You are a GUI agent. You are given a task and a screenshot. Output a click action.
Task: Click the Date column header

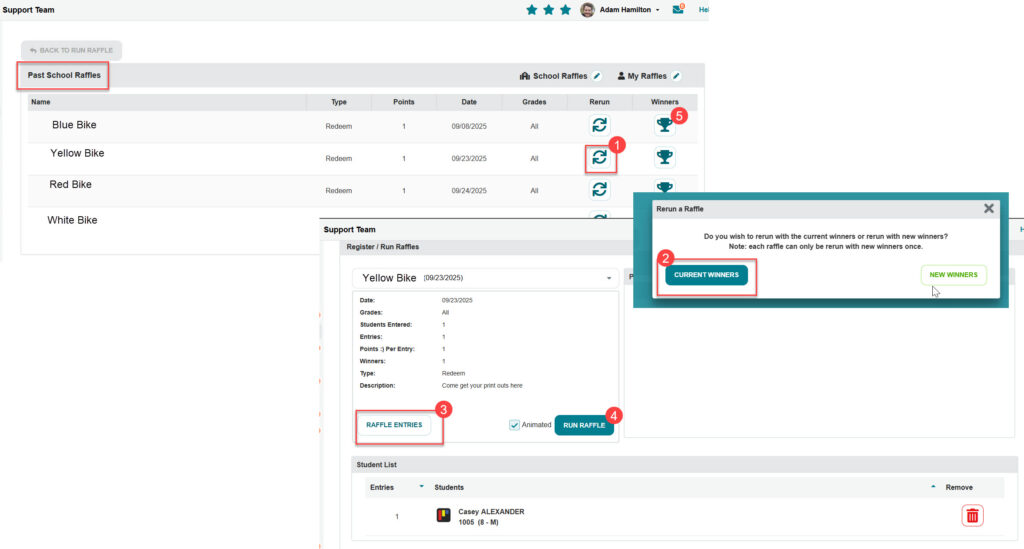[x=469, y=102]
